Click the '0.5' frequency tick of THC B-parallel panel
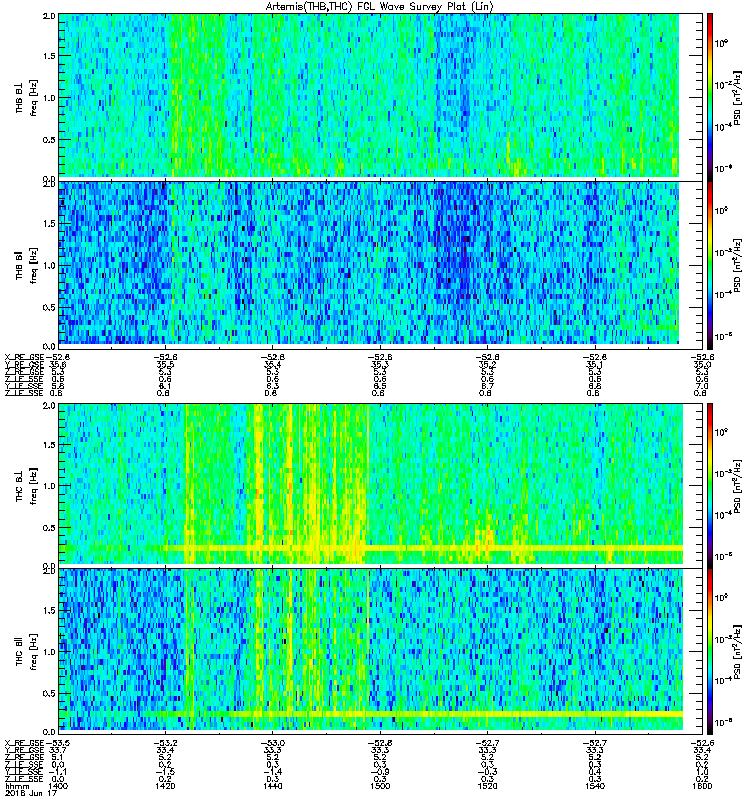 pos(49,693)
